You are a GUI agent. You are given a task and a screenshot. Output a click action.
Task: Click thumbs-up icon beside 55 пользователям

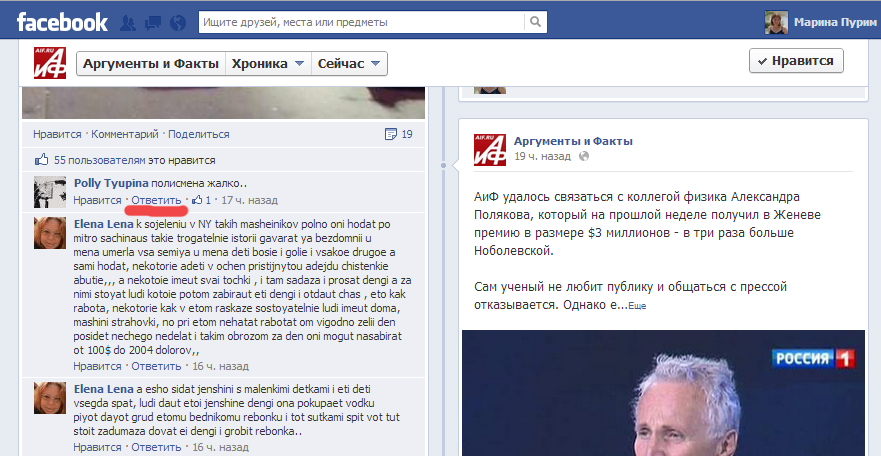pos(41,159)
